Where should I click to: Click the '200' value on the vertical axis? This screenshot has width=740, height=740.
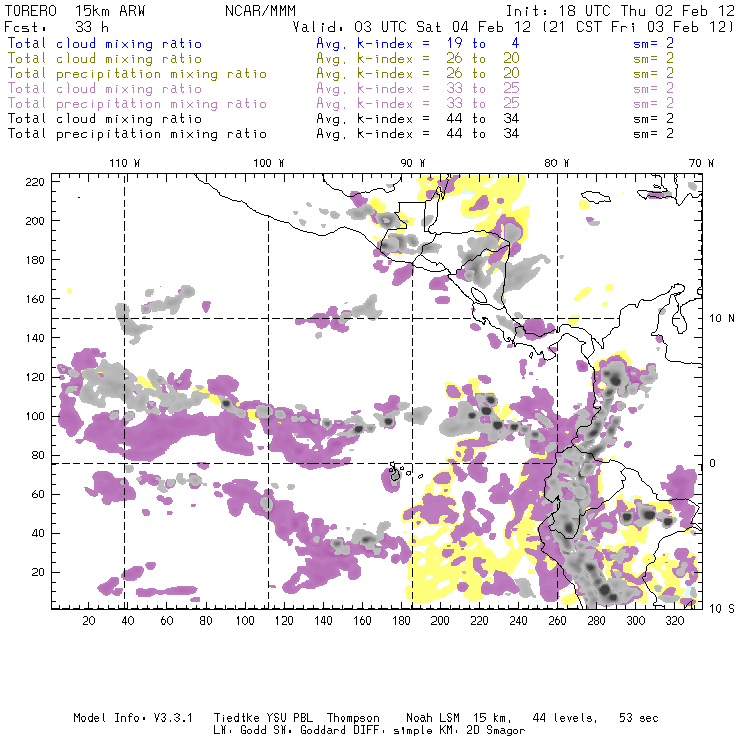click(35, 220)
